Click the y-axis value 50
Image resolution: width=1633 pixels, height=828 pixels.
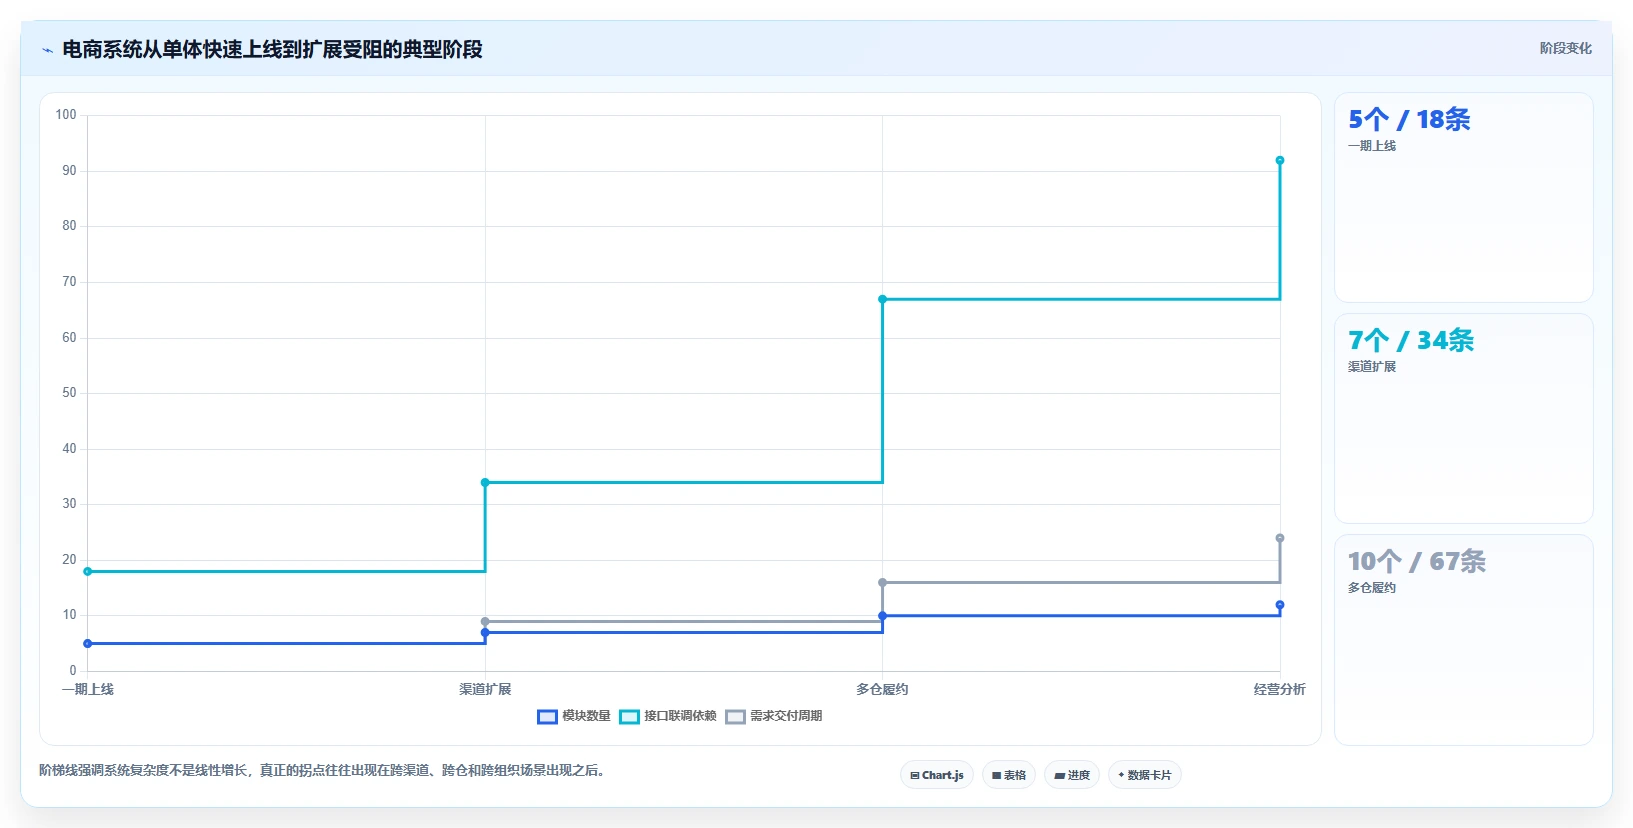tap(69, 393)
